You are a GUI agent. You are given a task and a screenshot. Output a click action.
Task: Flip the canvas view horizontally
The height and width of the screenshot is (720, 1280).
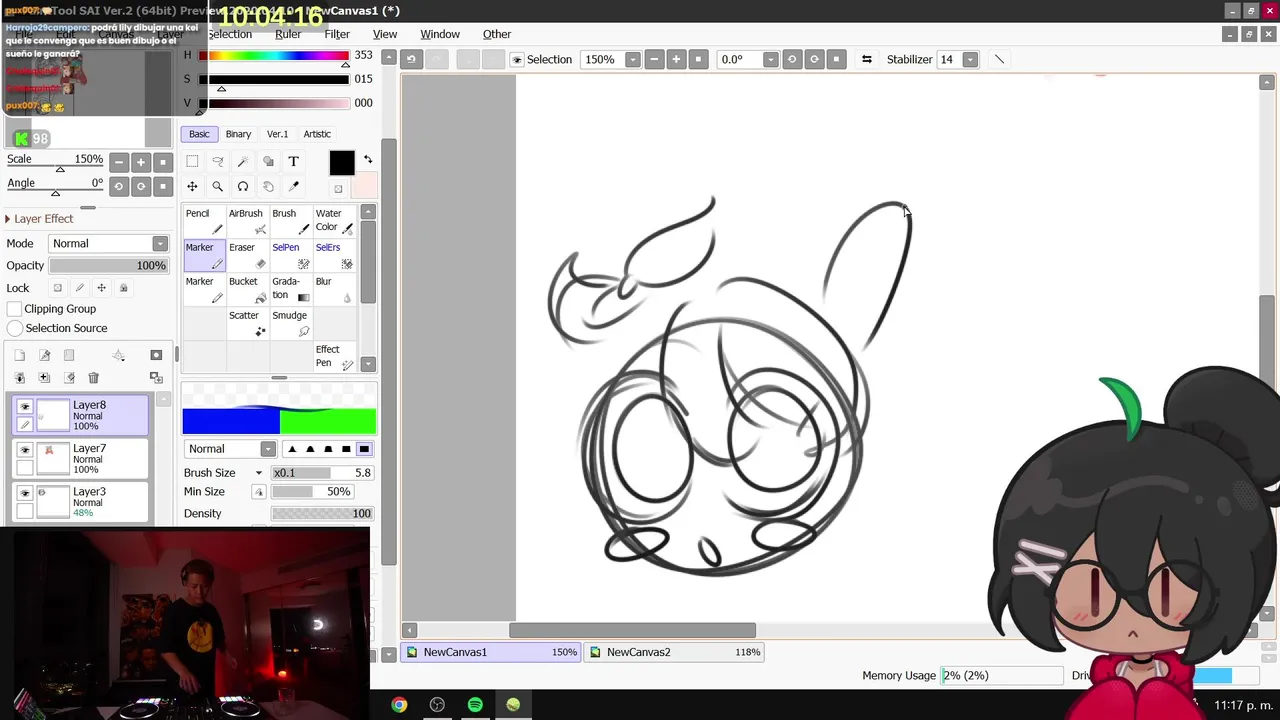tap(867, 59)
